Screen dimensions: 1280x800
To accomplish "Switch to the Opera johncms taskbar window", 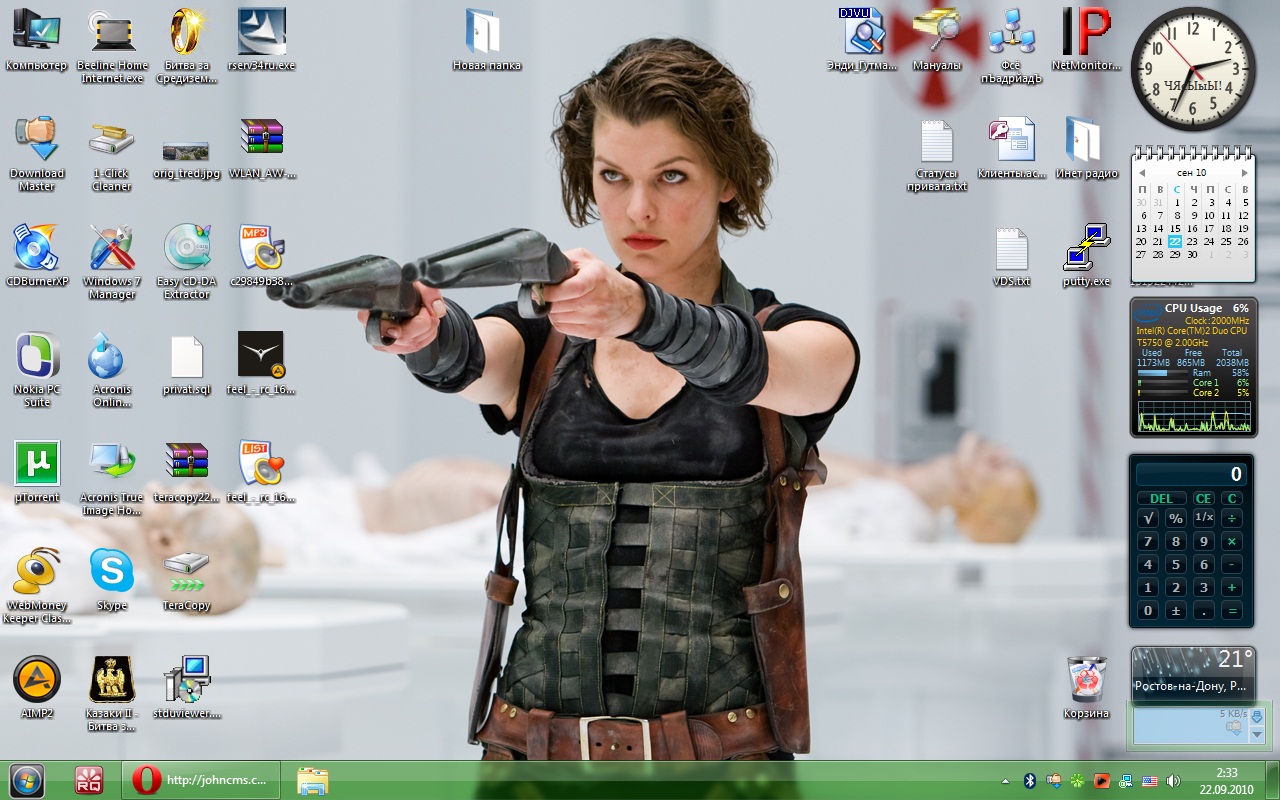I will [x=201, y=780].
